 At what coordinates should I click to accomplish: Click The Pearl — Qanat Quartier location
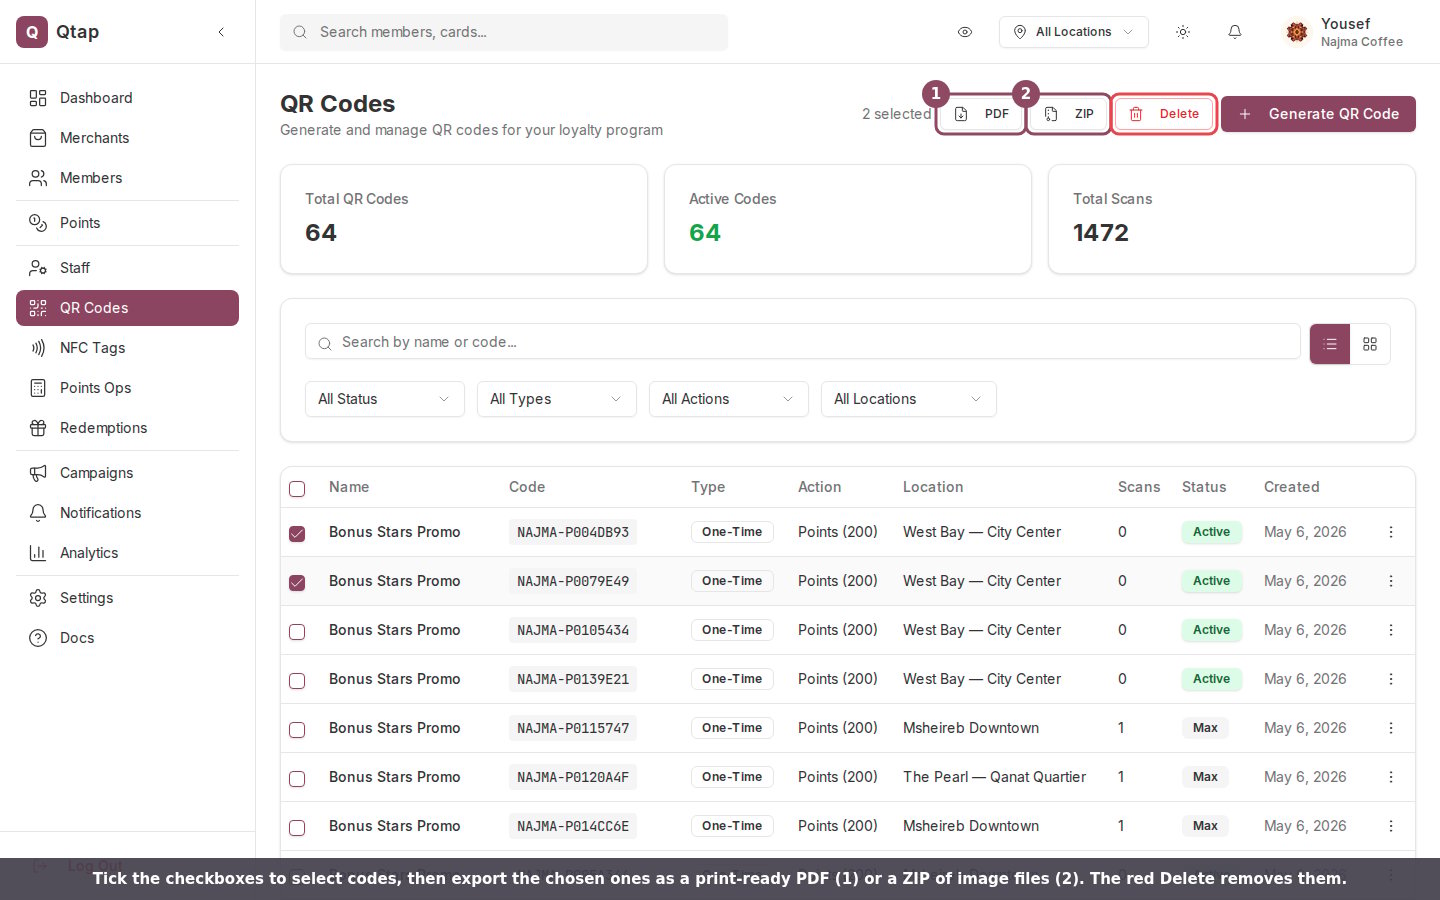[994, 777]
